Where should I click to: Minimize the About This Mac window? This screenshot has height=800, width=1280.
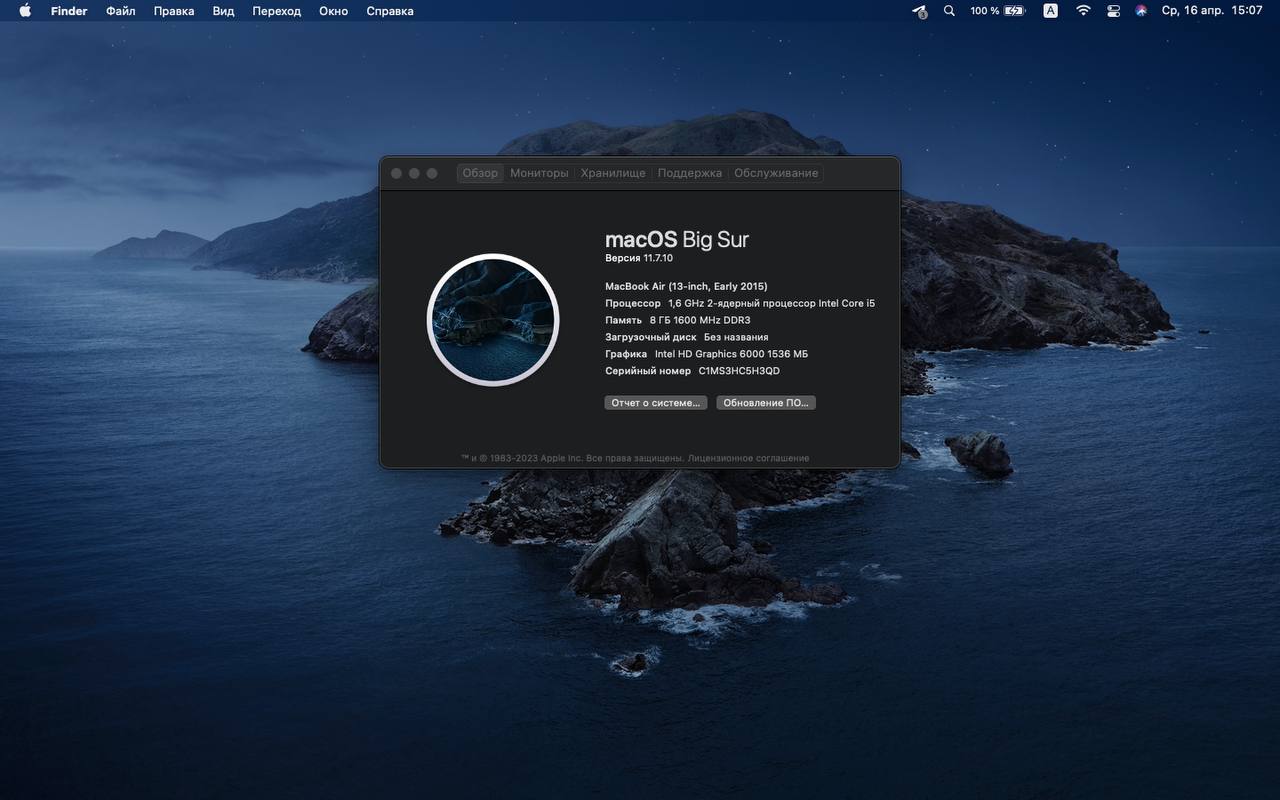coord(414,173)
